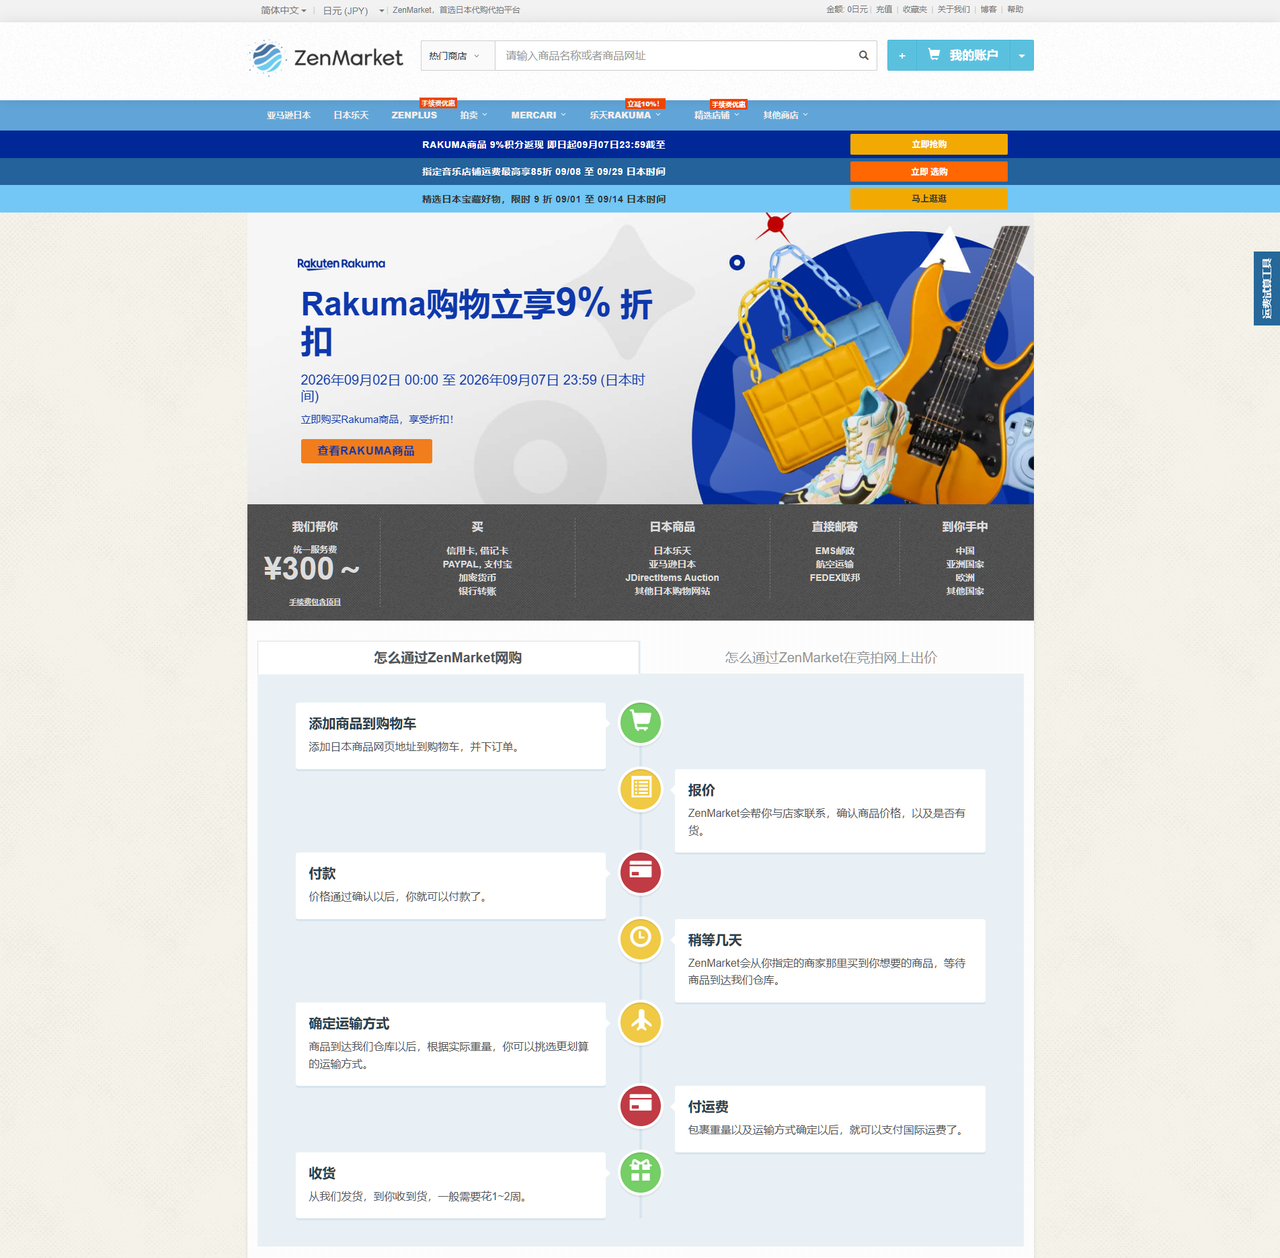Click the yellow list icon beside 报价
This screenshot has height=1258, width=1280.
point(641,788)
